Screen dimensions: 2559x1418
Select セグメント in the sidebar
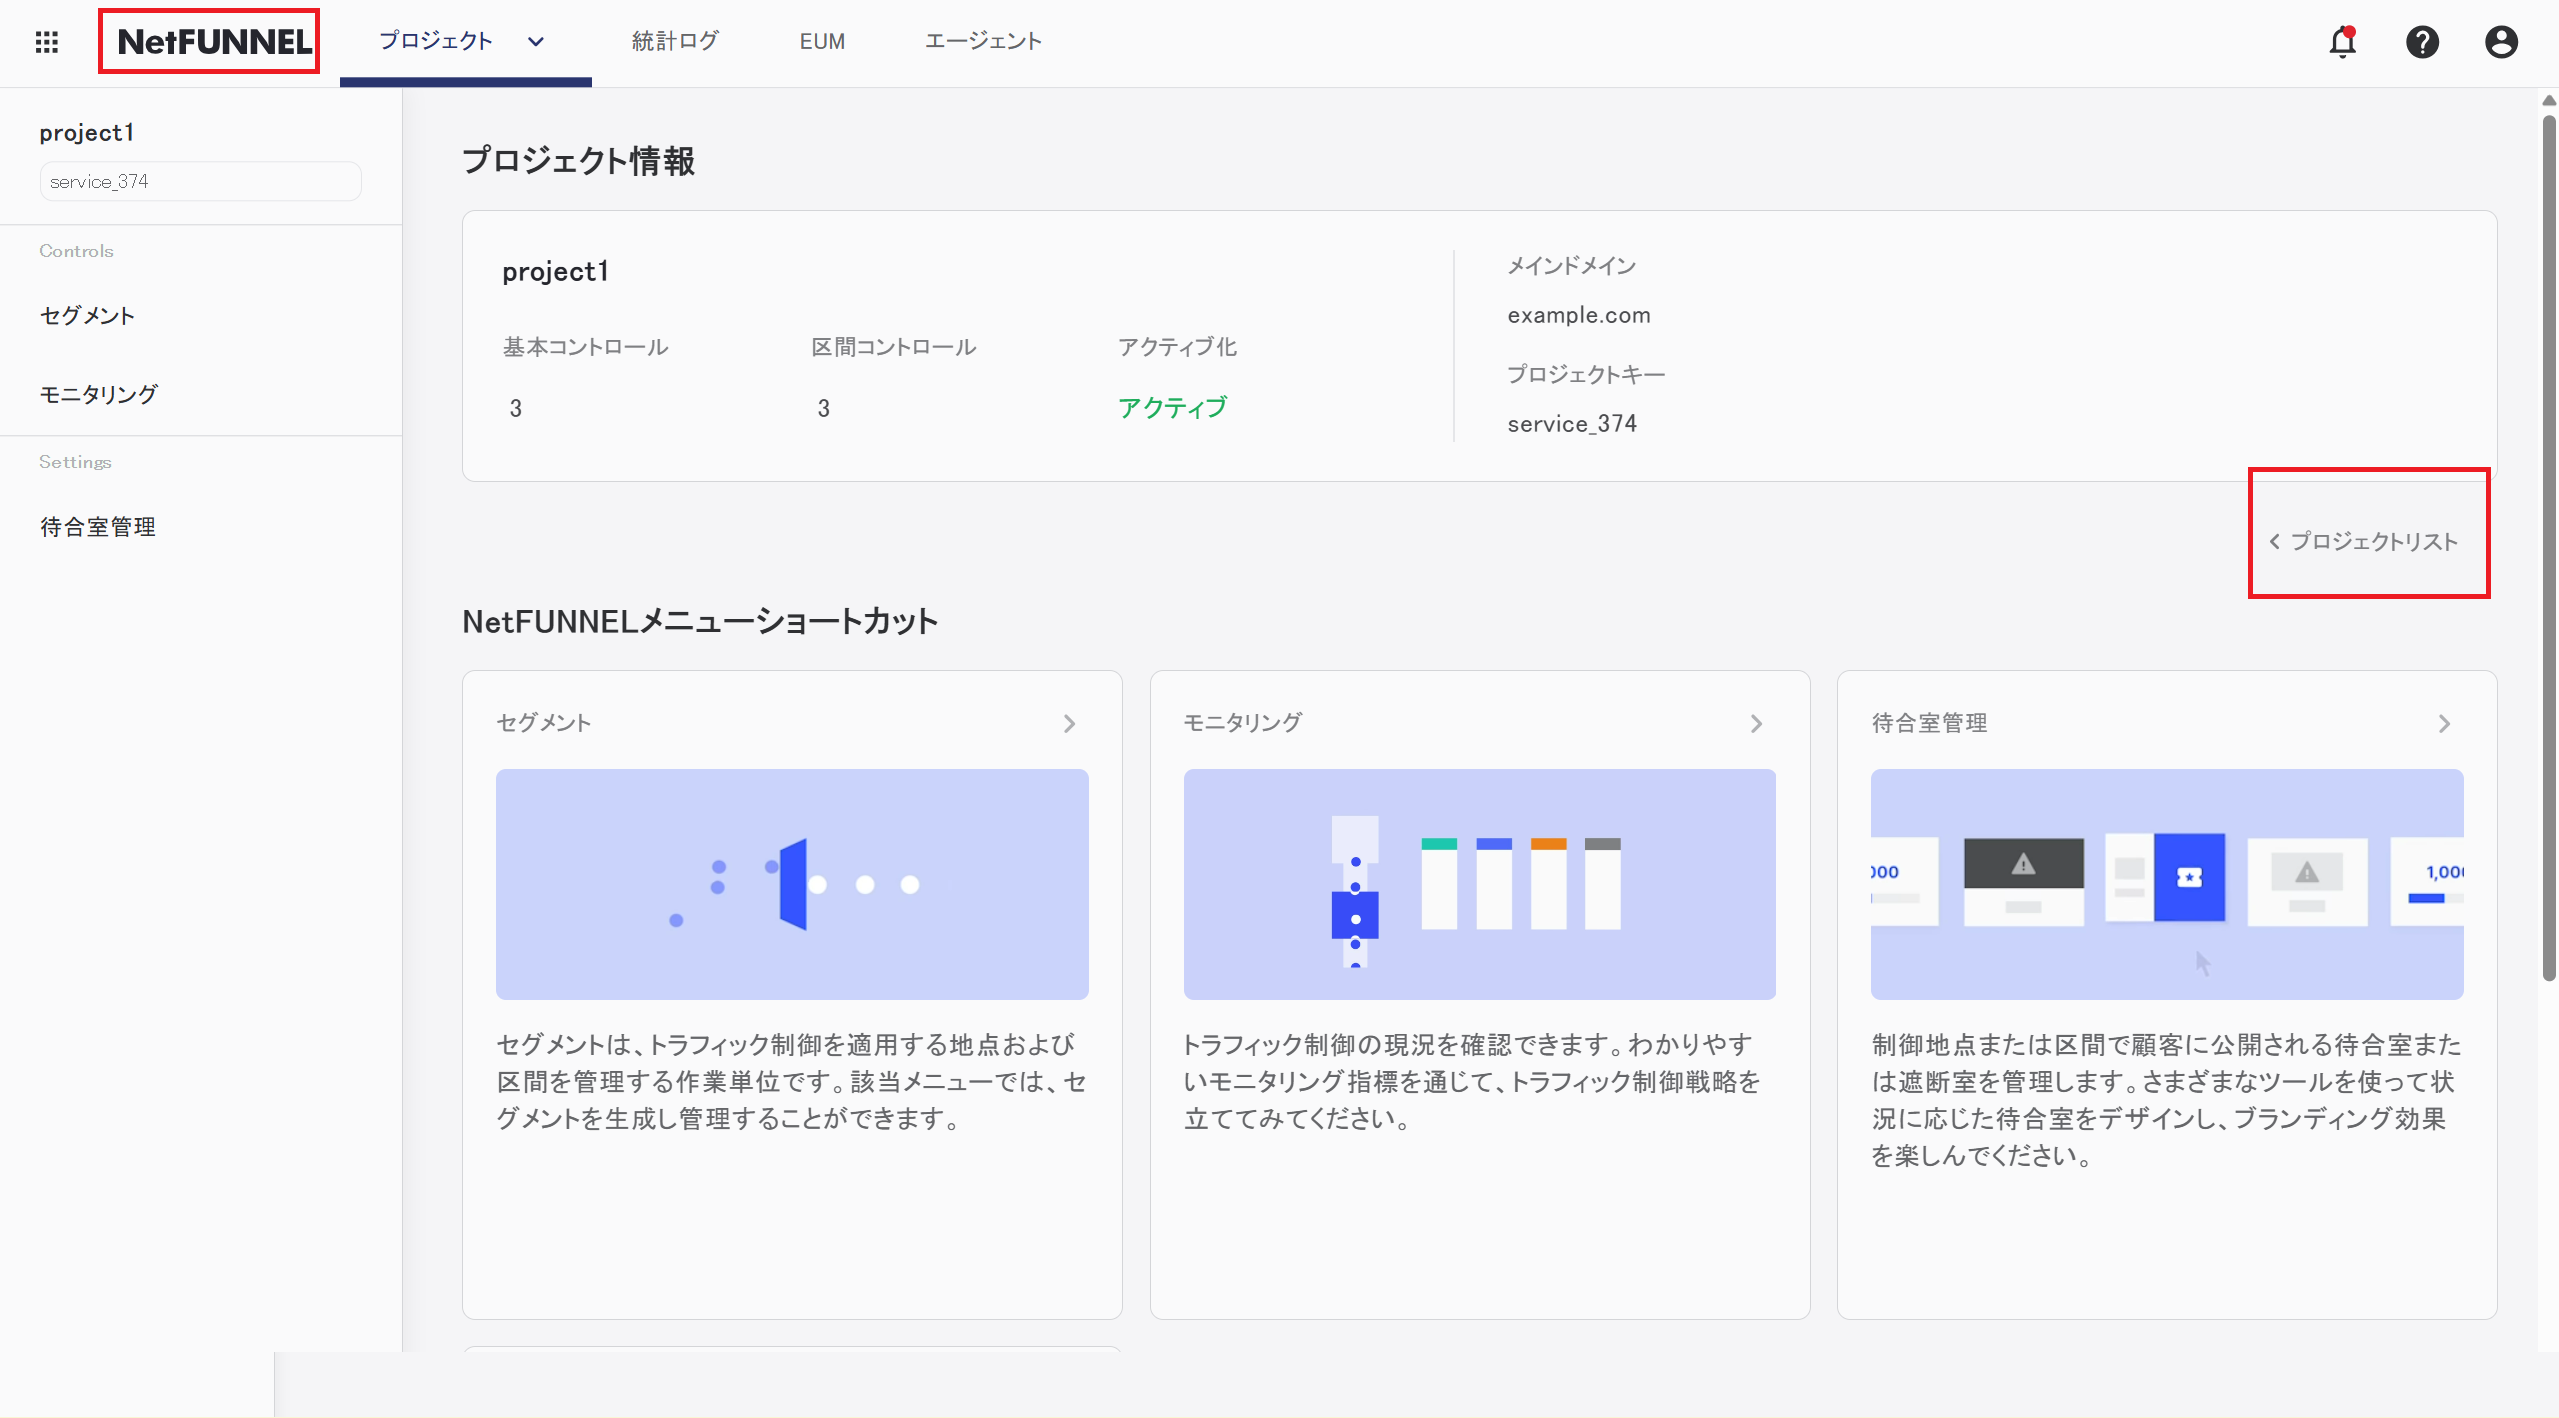[x=87, y=315]
